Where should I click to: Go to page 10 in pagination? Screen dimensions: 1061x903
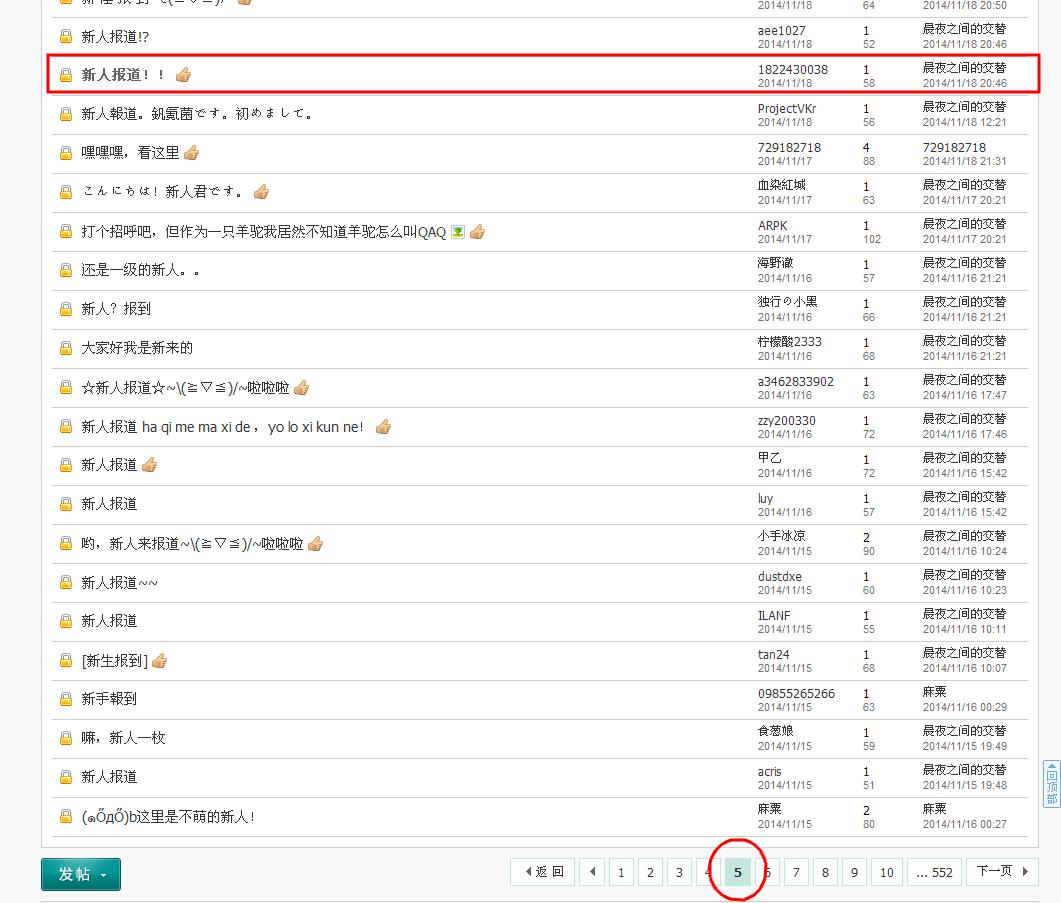tap(887, 873)
